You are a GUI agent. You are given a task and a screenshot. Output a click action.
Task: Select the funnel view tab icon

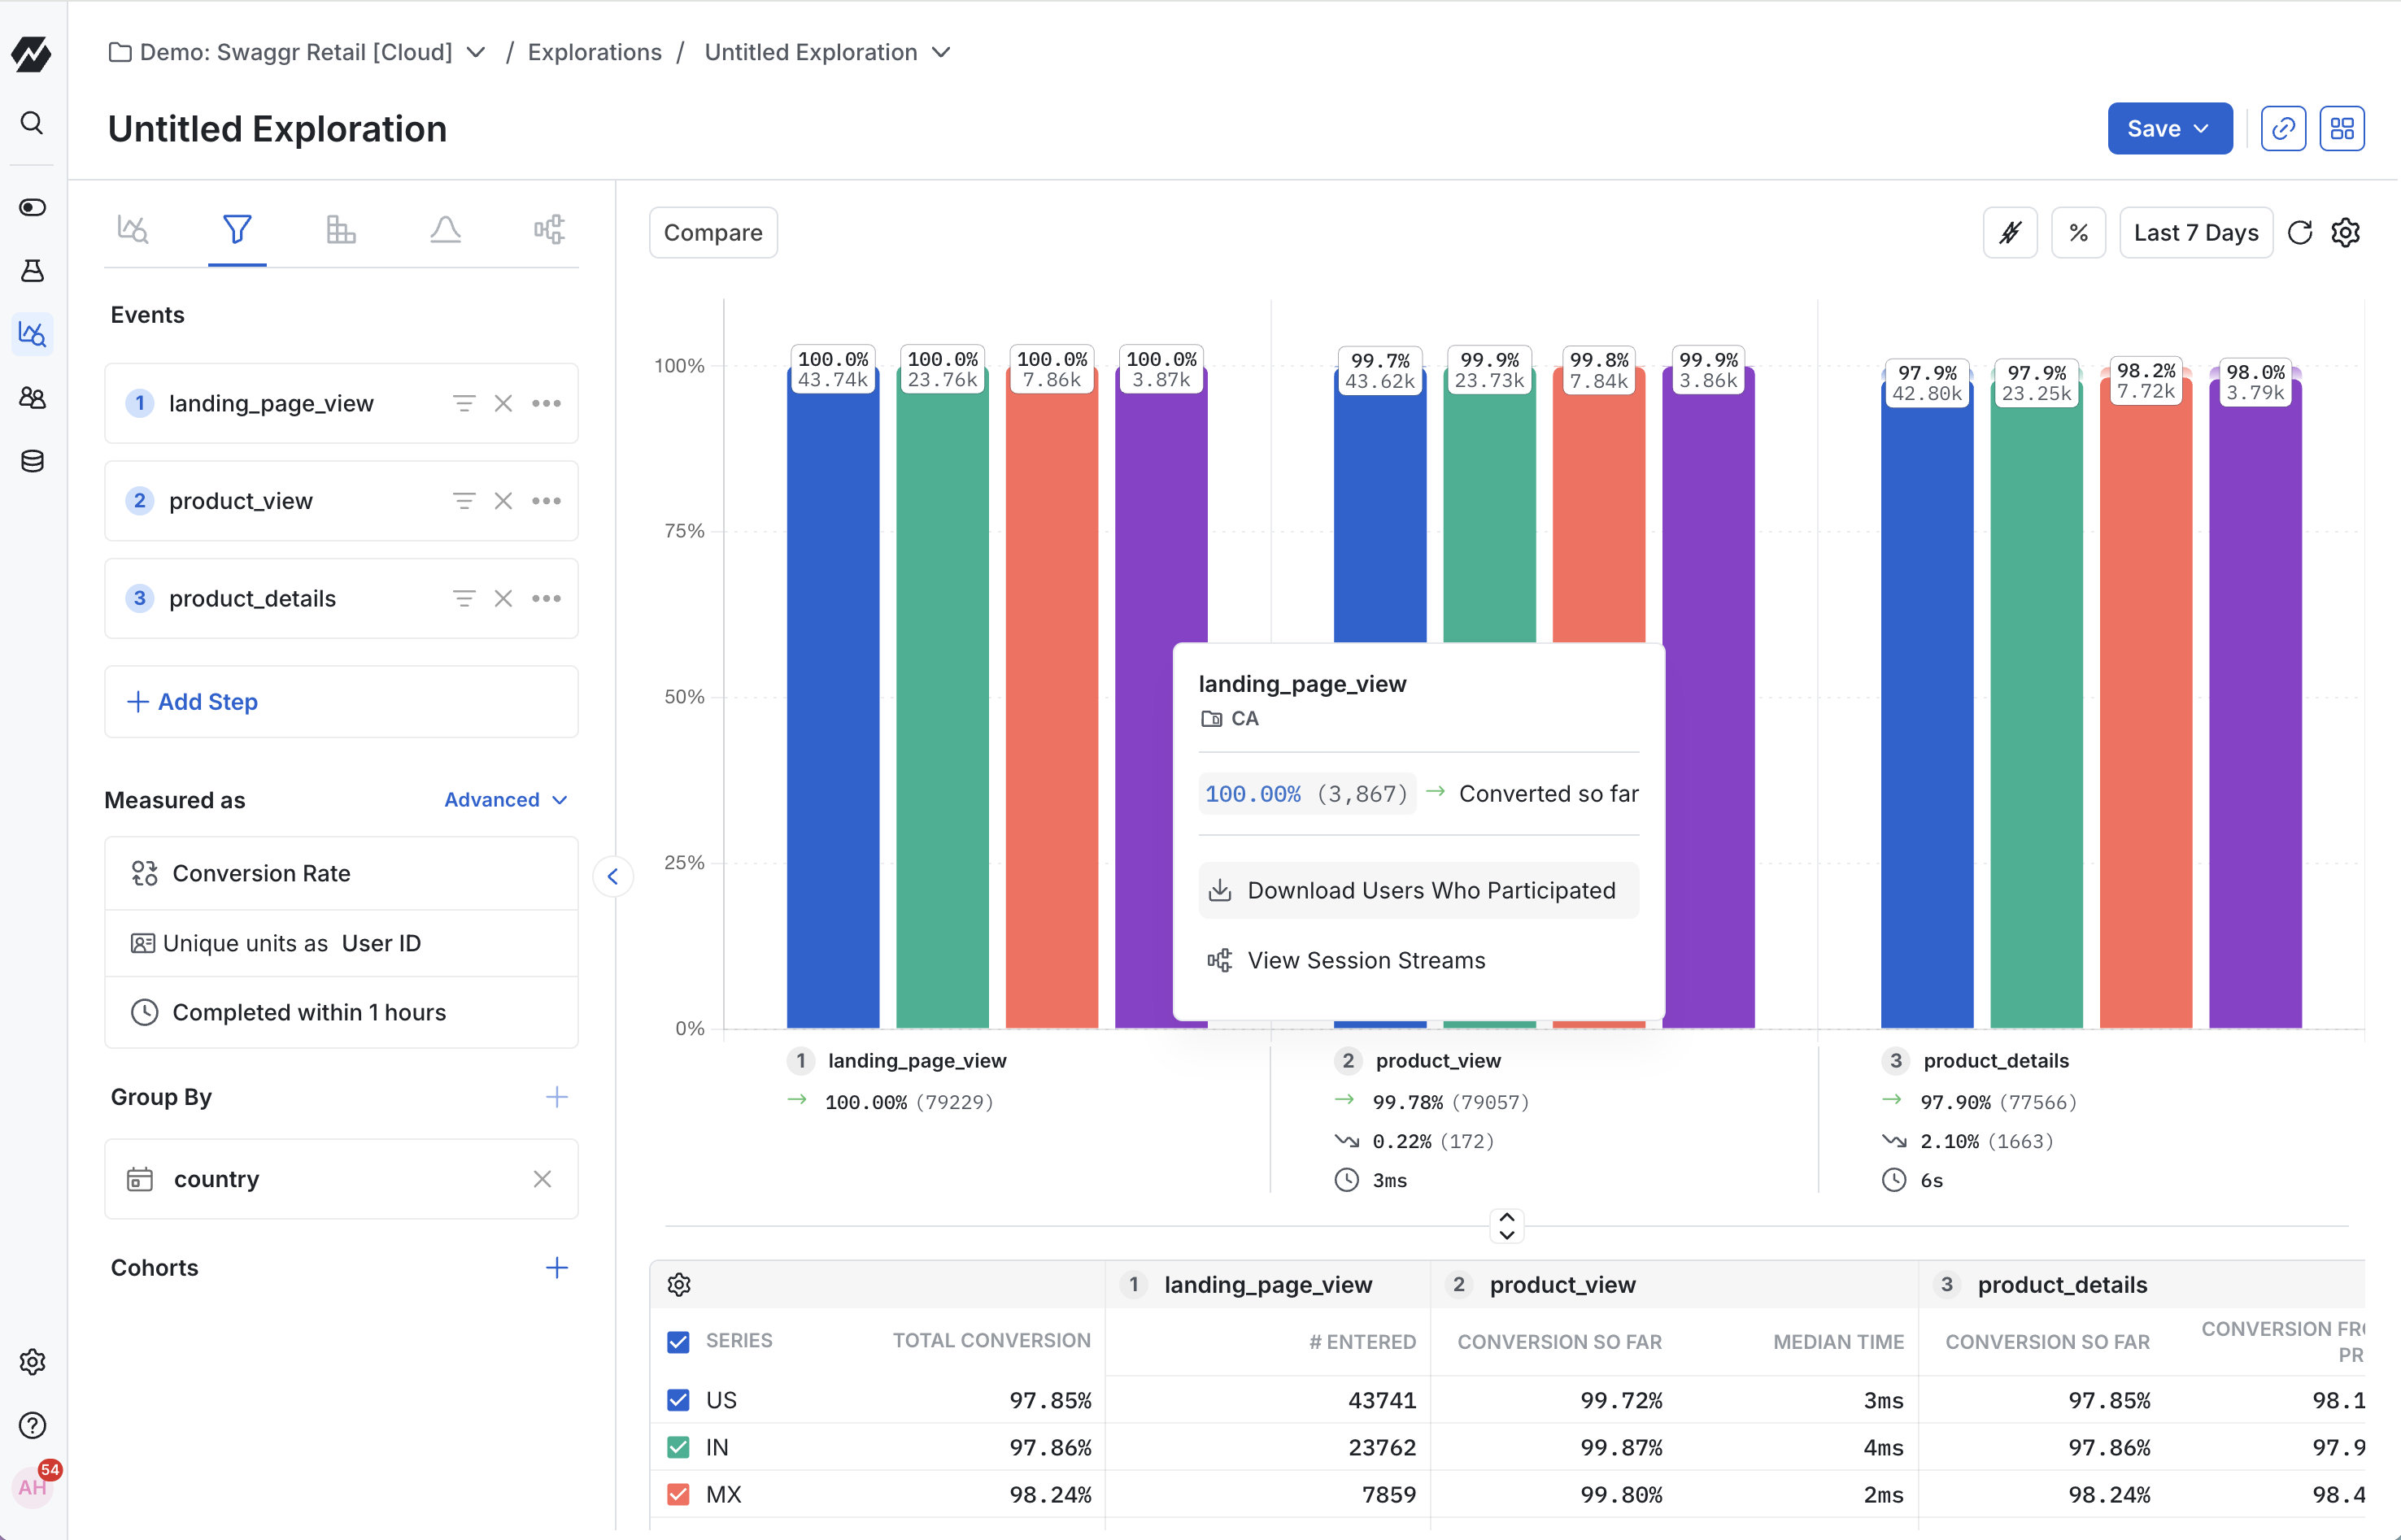[237, 229]
